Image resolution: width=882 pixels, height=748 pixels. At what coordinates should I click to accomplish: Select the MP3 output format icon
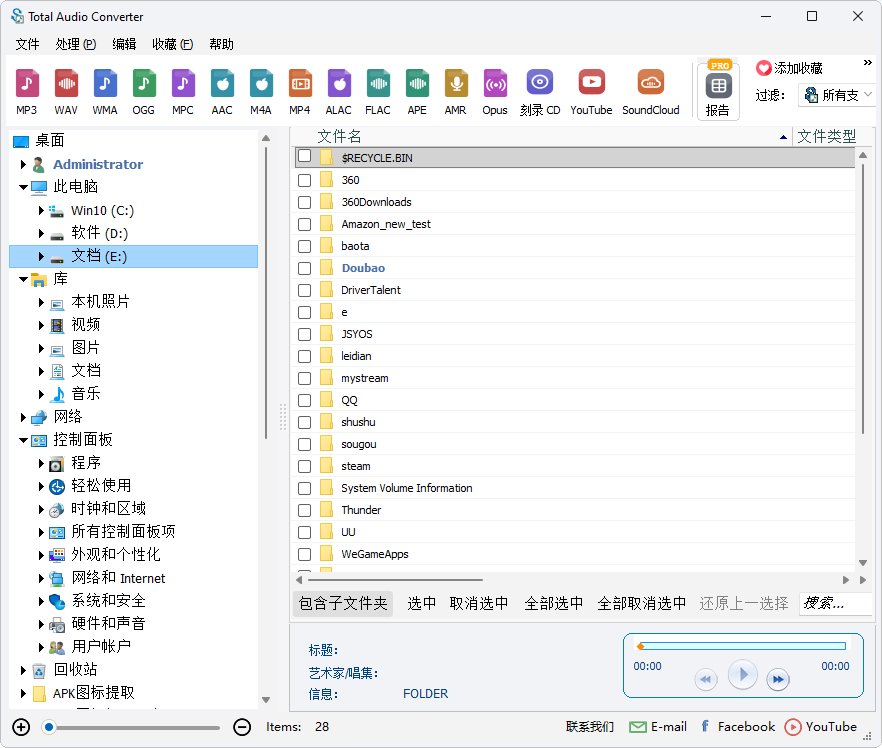tap(26, 92)
